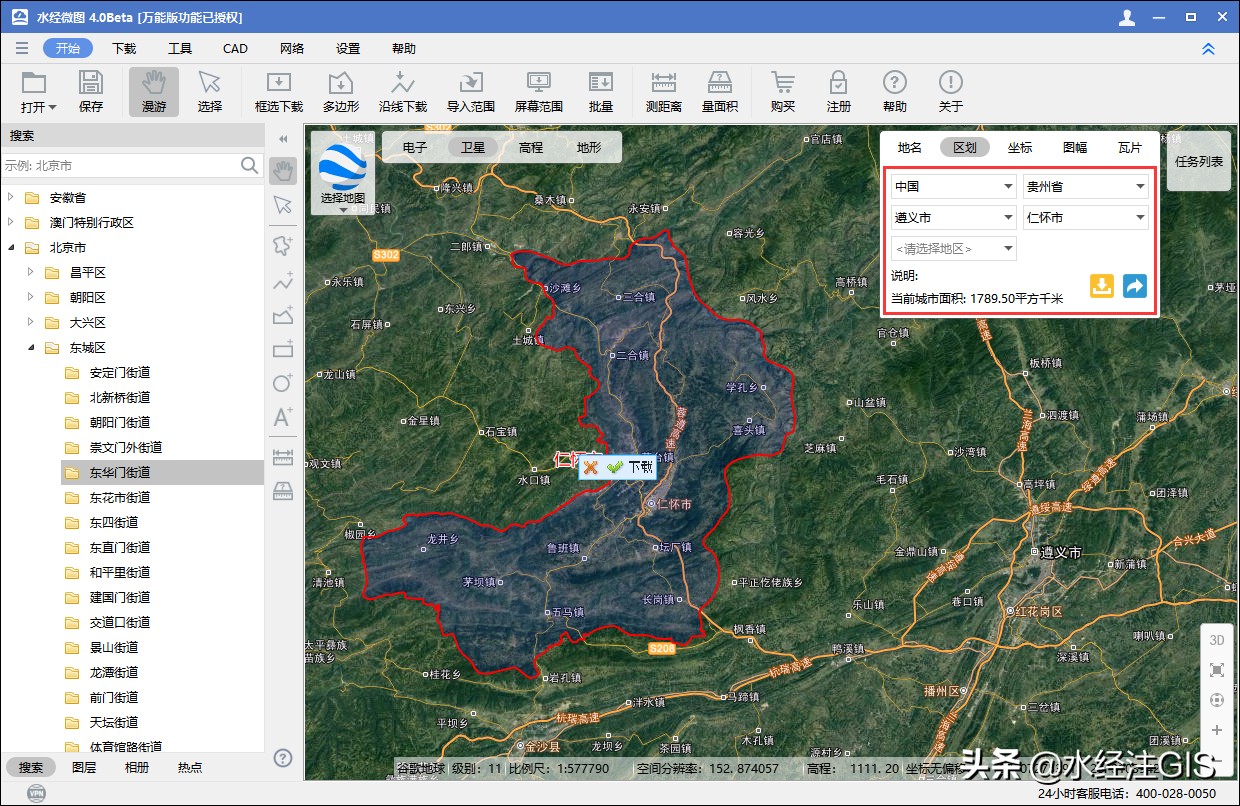Click the blue share arrow icon
Image resolution: width=1240 pixels, height=806 pixels.
click(x=1134, y=286)
